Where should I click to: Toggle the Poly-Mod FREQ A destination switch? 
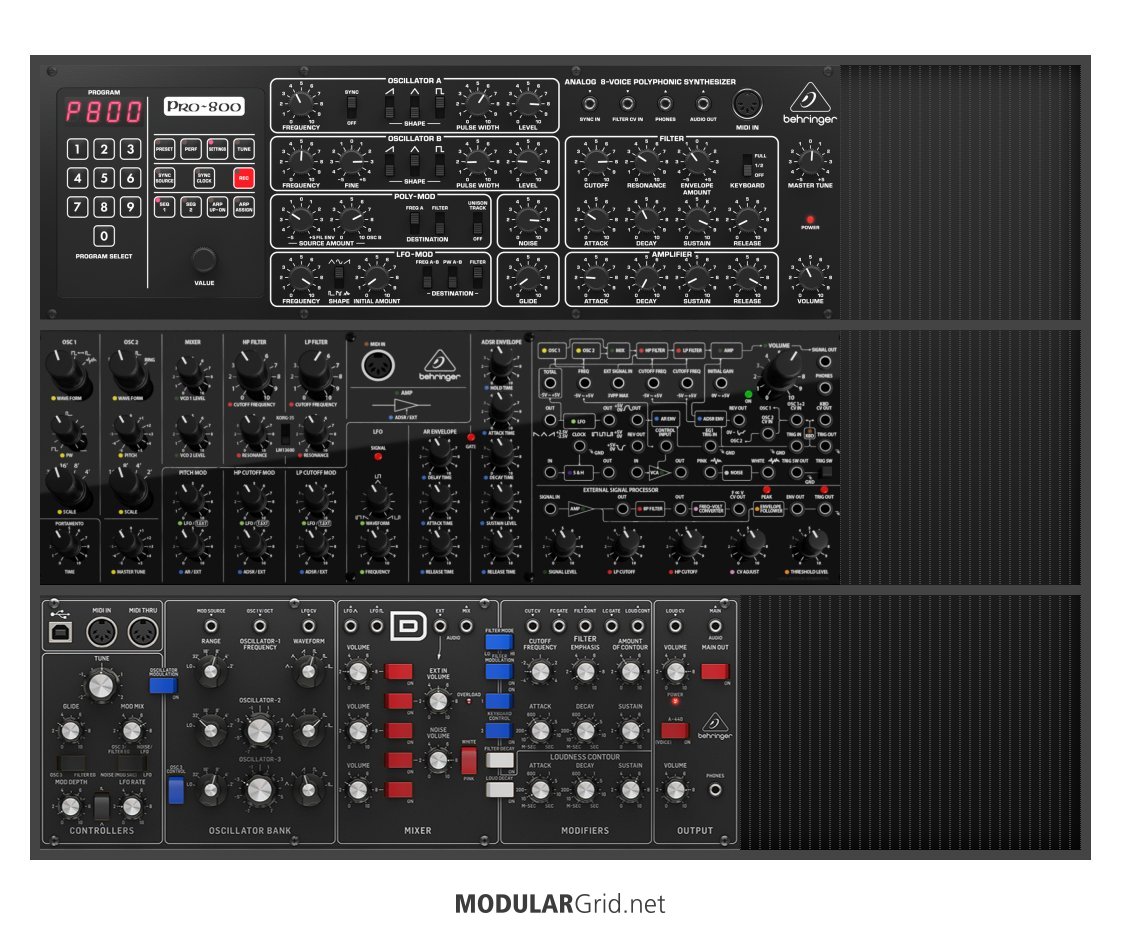click(x=414, y=222)
